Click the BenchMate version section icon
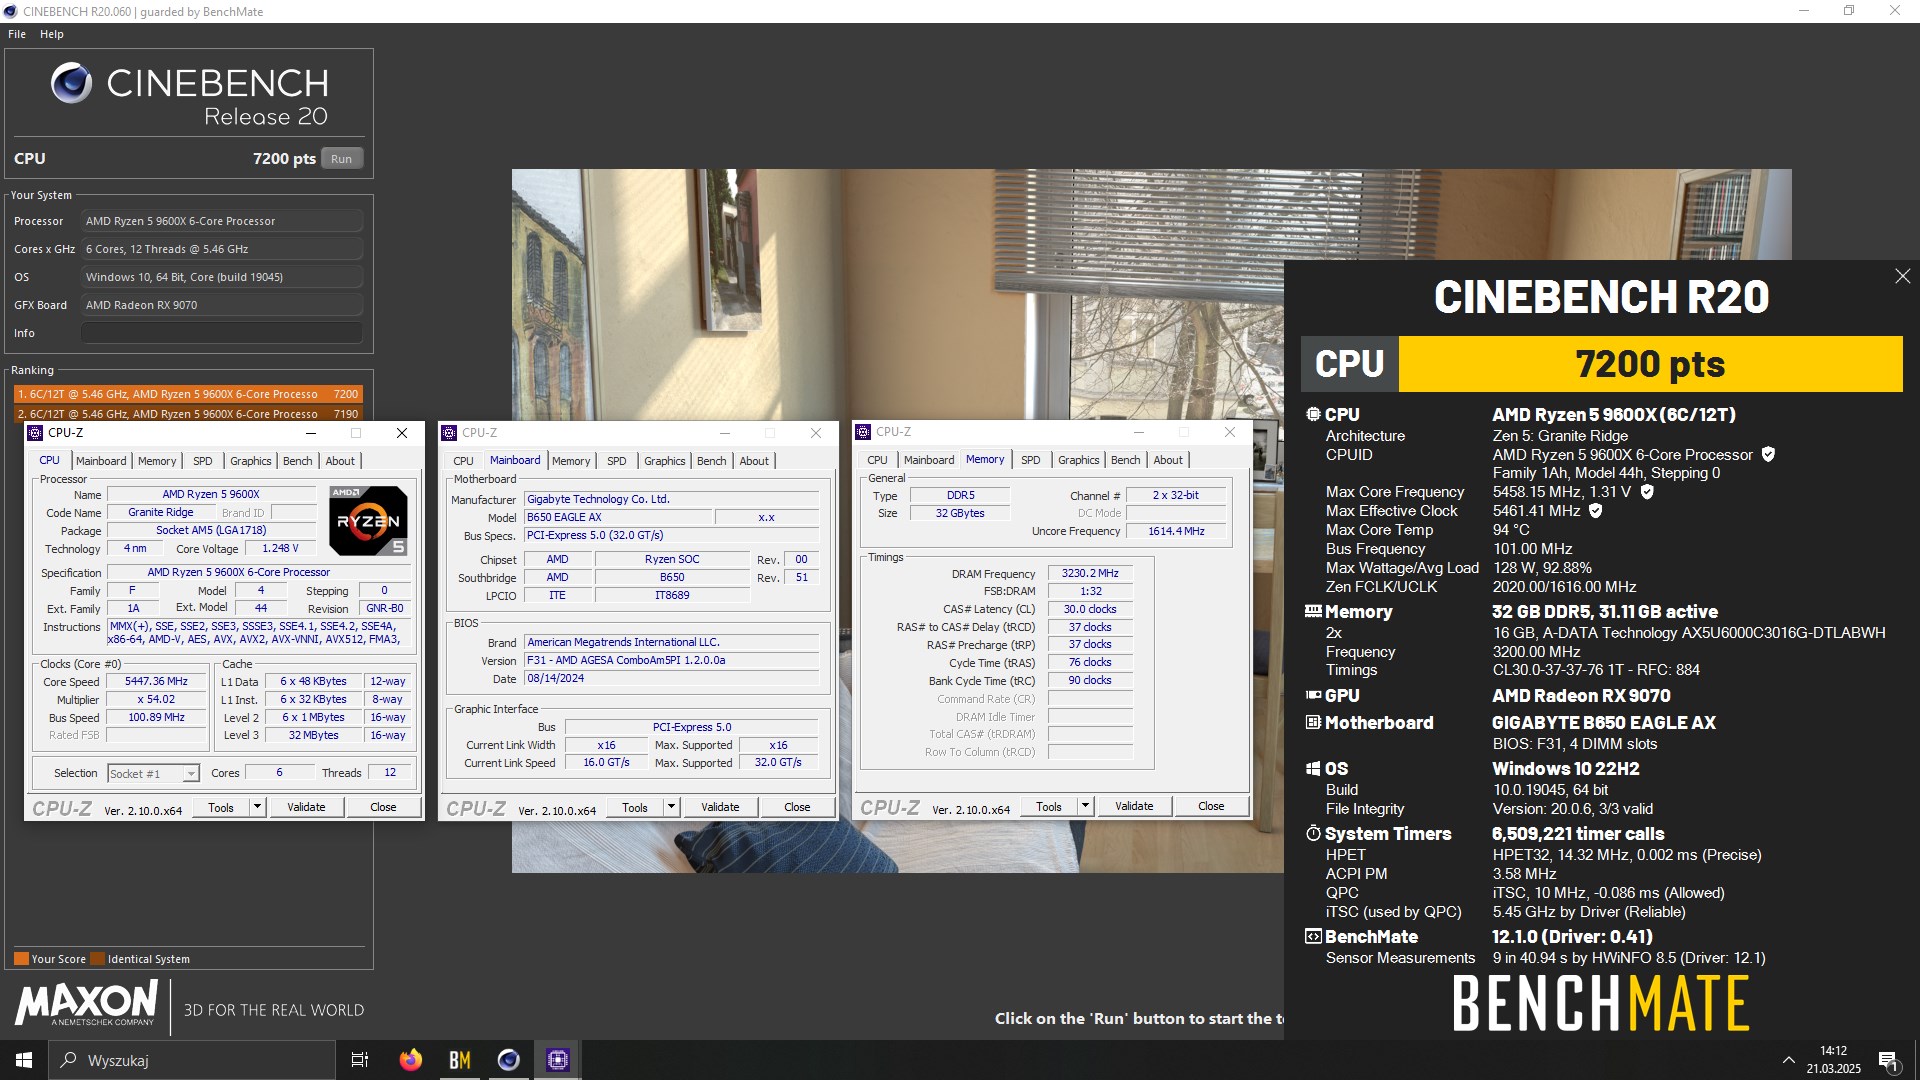This screenshot has height=1080, width=1920. tap(1313, 936)
